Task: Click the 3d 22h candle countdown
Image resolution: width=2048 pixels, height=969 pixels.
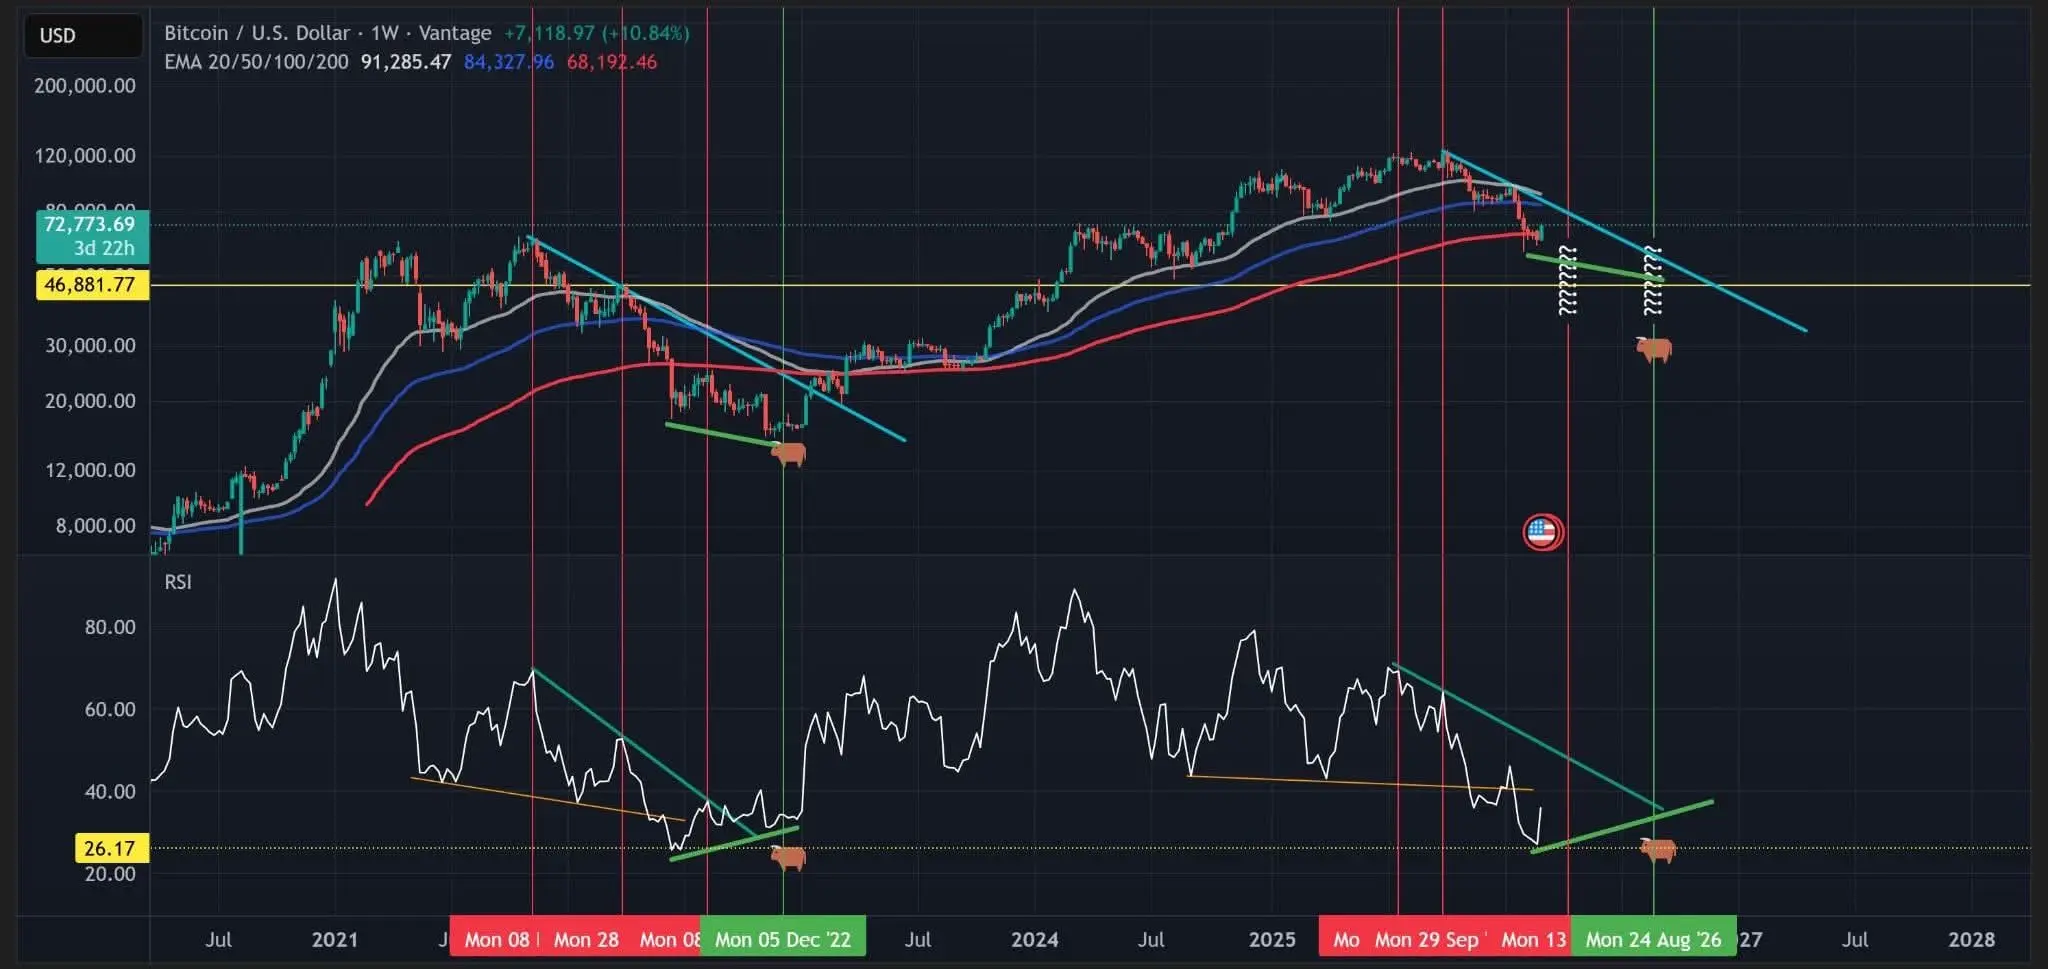Action: (104, 248)
